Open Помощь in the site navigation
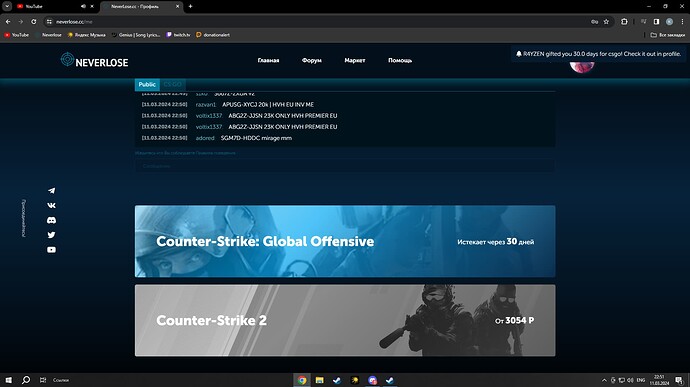 [400, 60]
